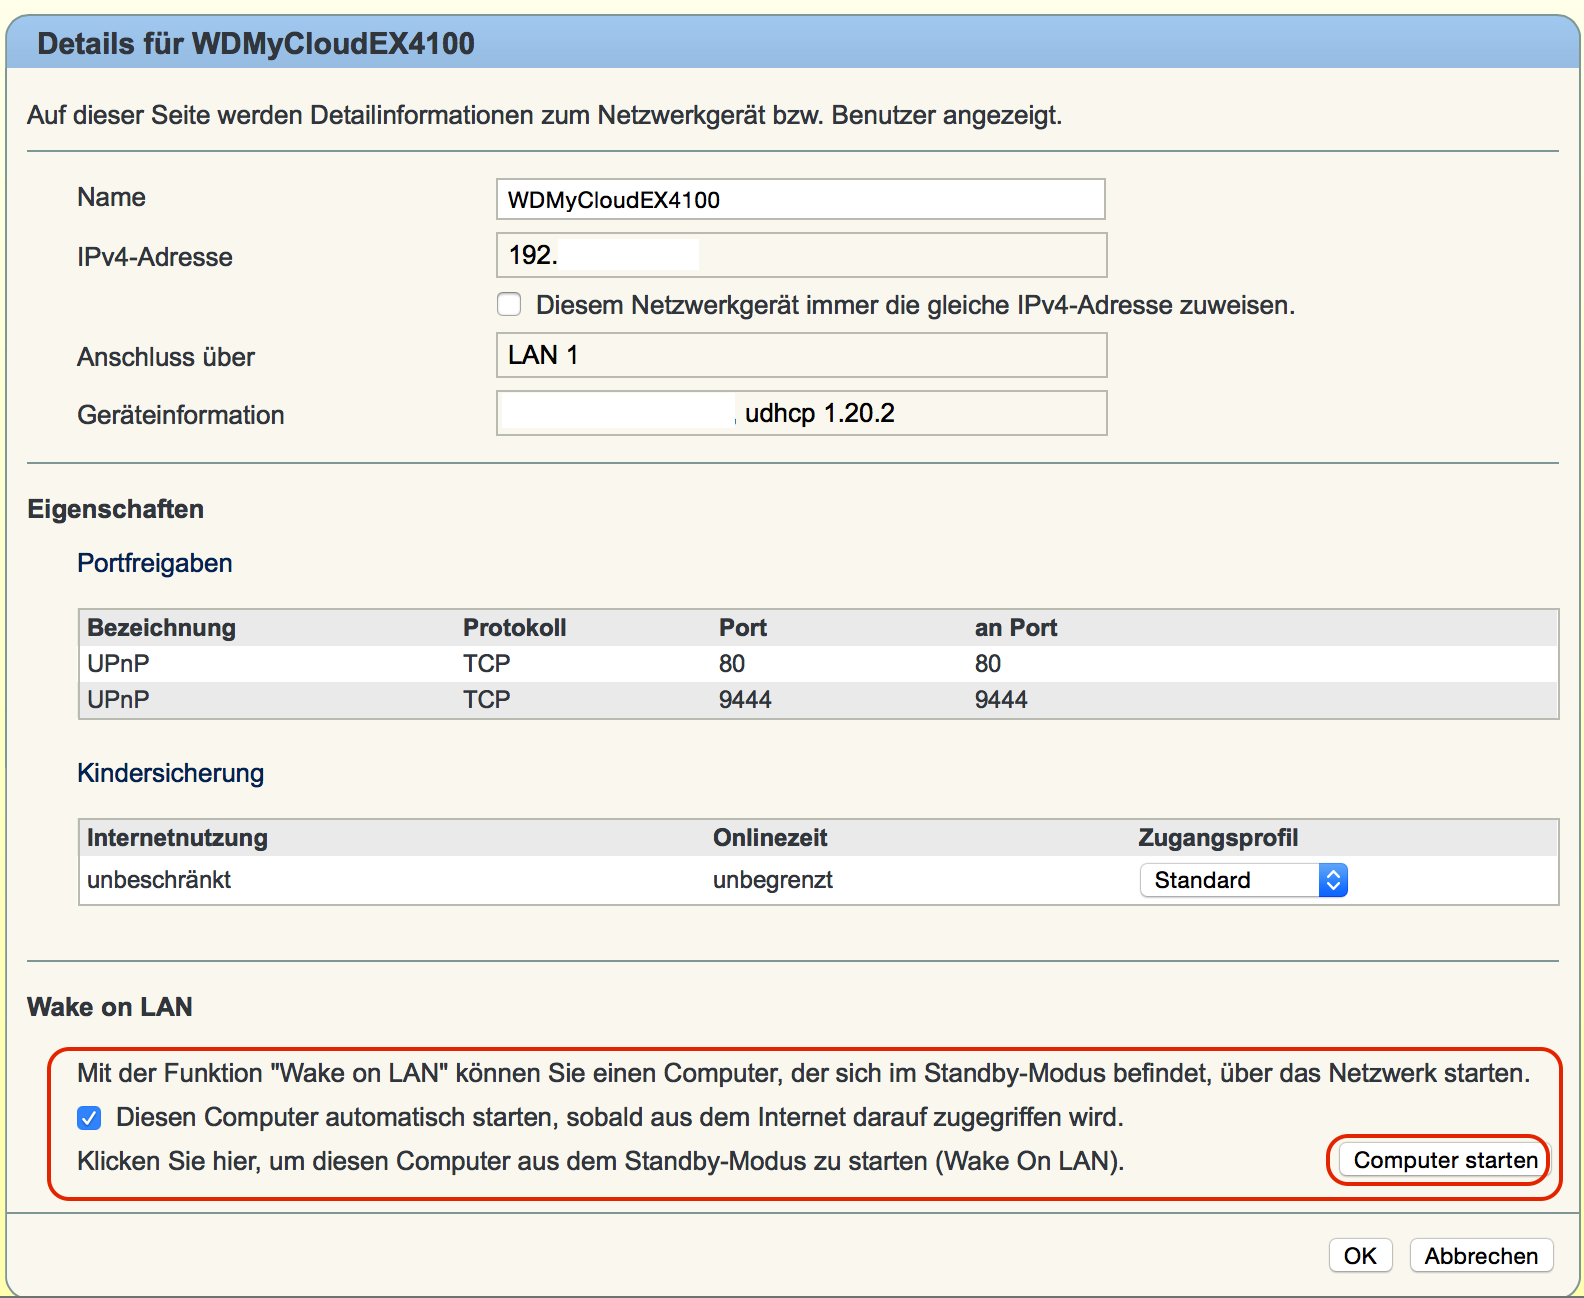Image resolution: width=1584 pixels, height=1298 pixels.
Task: Click the Onlinezeit column header
Action: point(770,838)
